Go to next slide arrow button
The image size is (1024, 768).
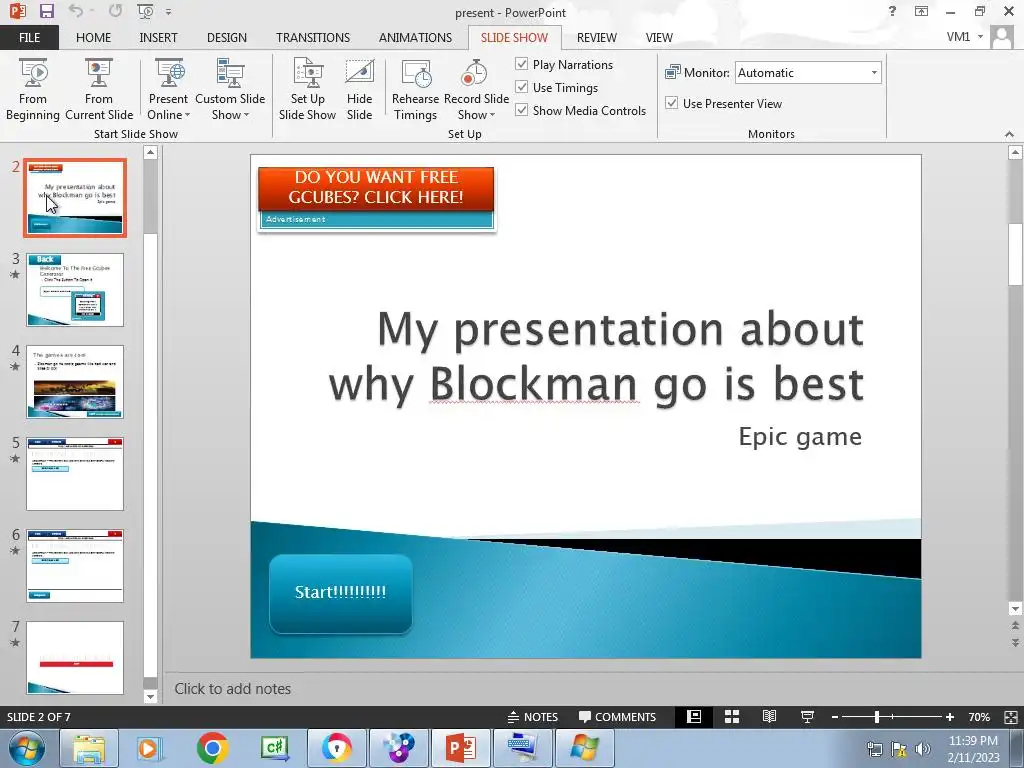[1015, 643]
